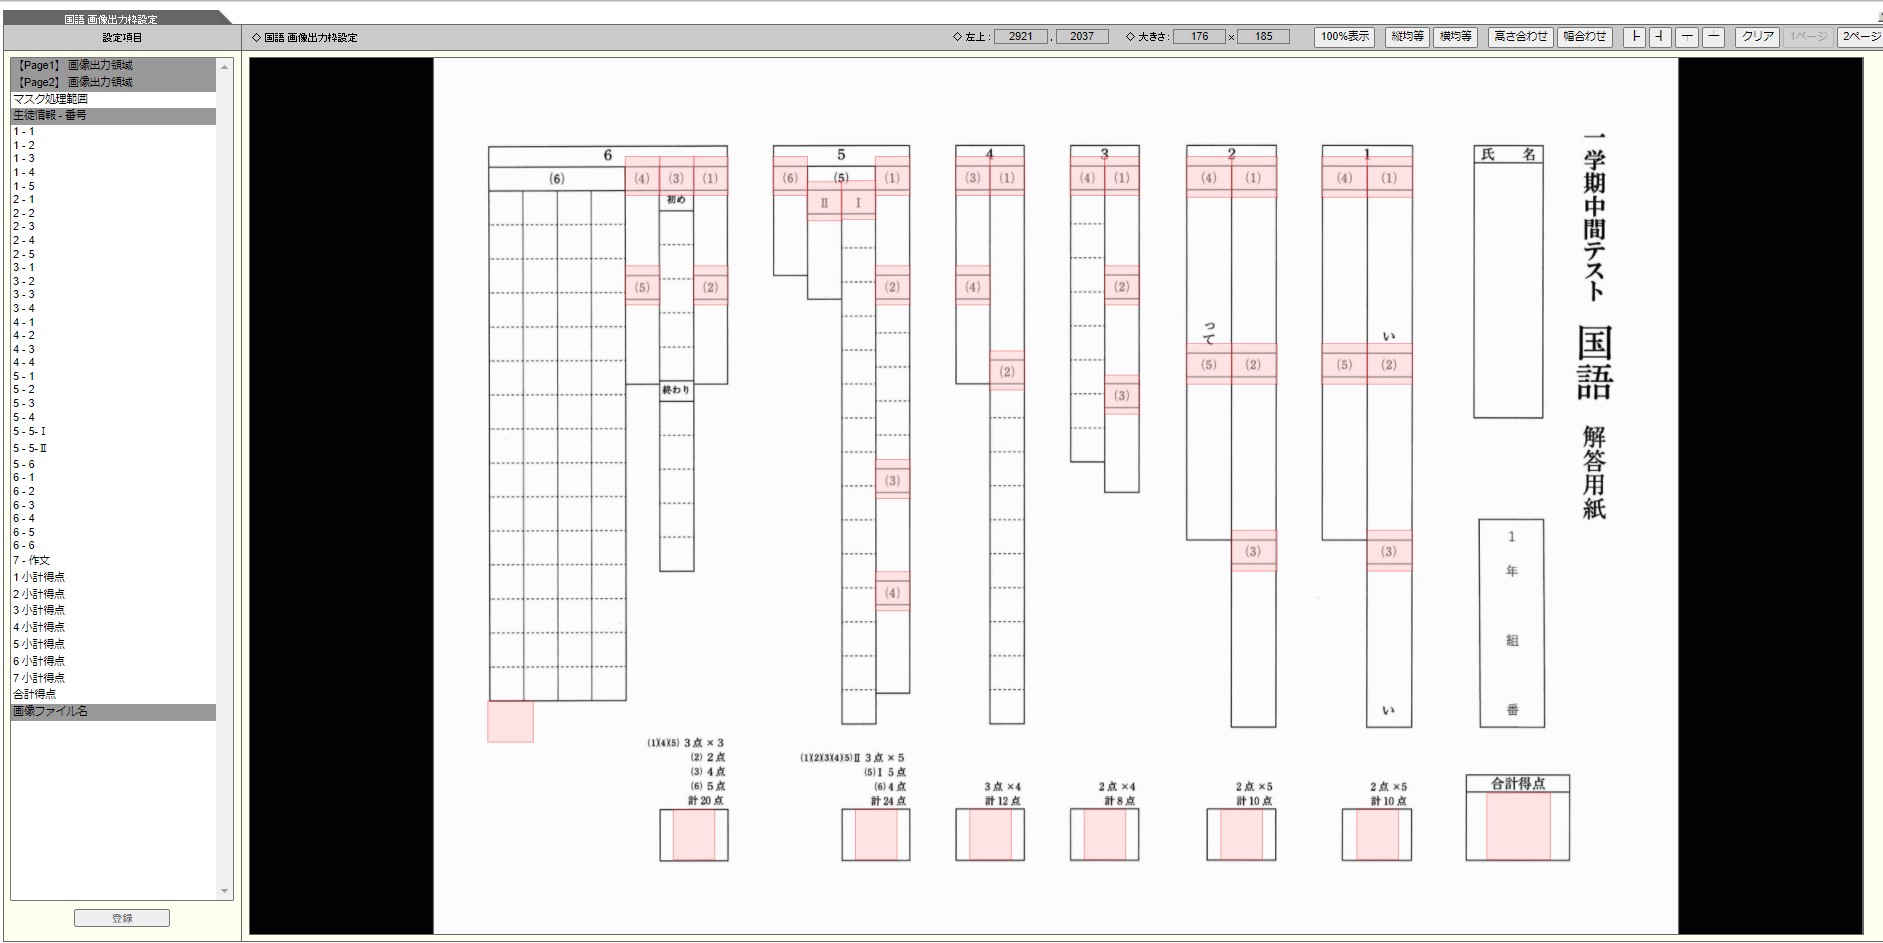
Task: Click the settings list scroll-down arrow
Action: click(x=224, y=891)
